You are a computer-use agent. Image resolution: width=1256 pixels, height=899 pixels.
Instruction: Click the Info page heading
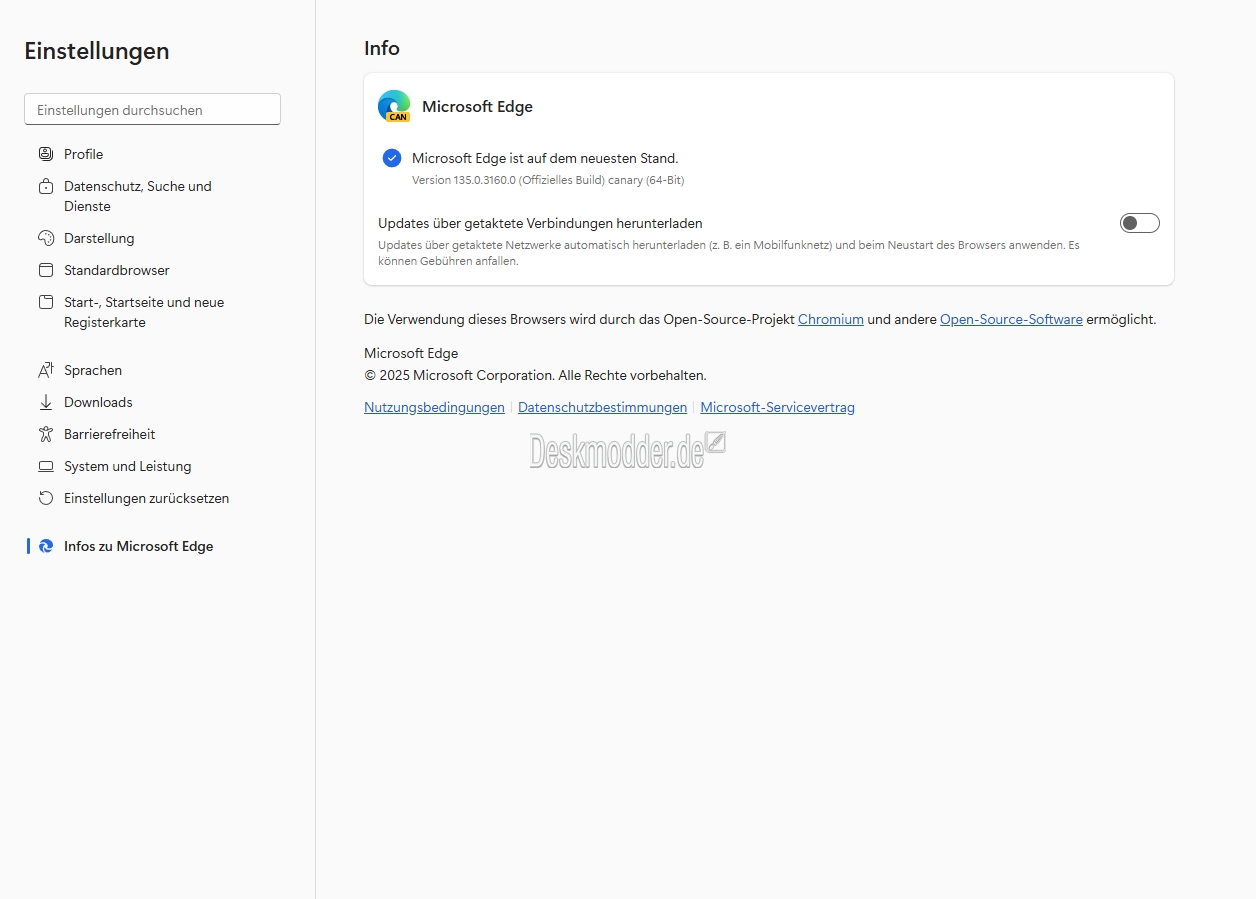[382, 48]
